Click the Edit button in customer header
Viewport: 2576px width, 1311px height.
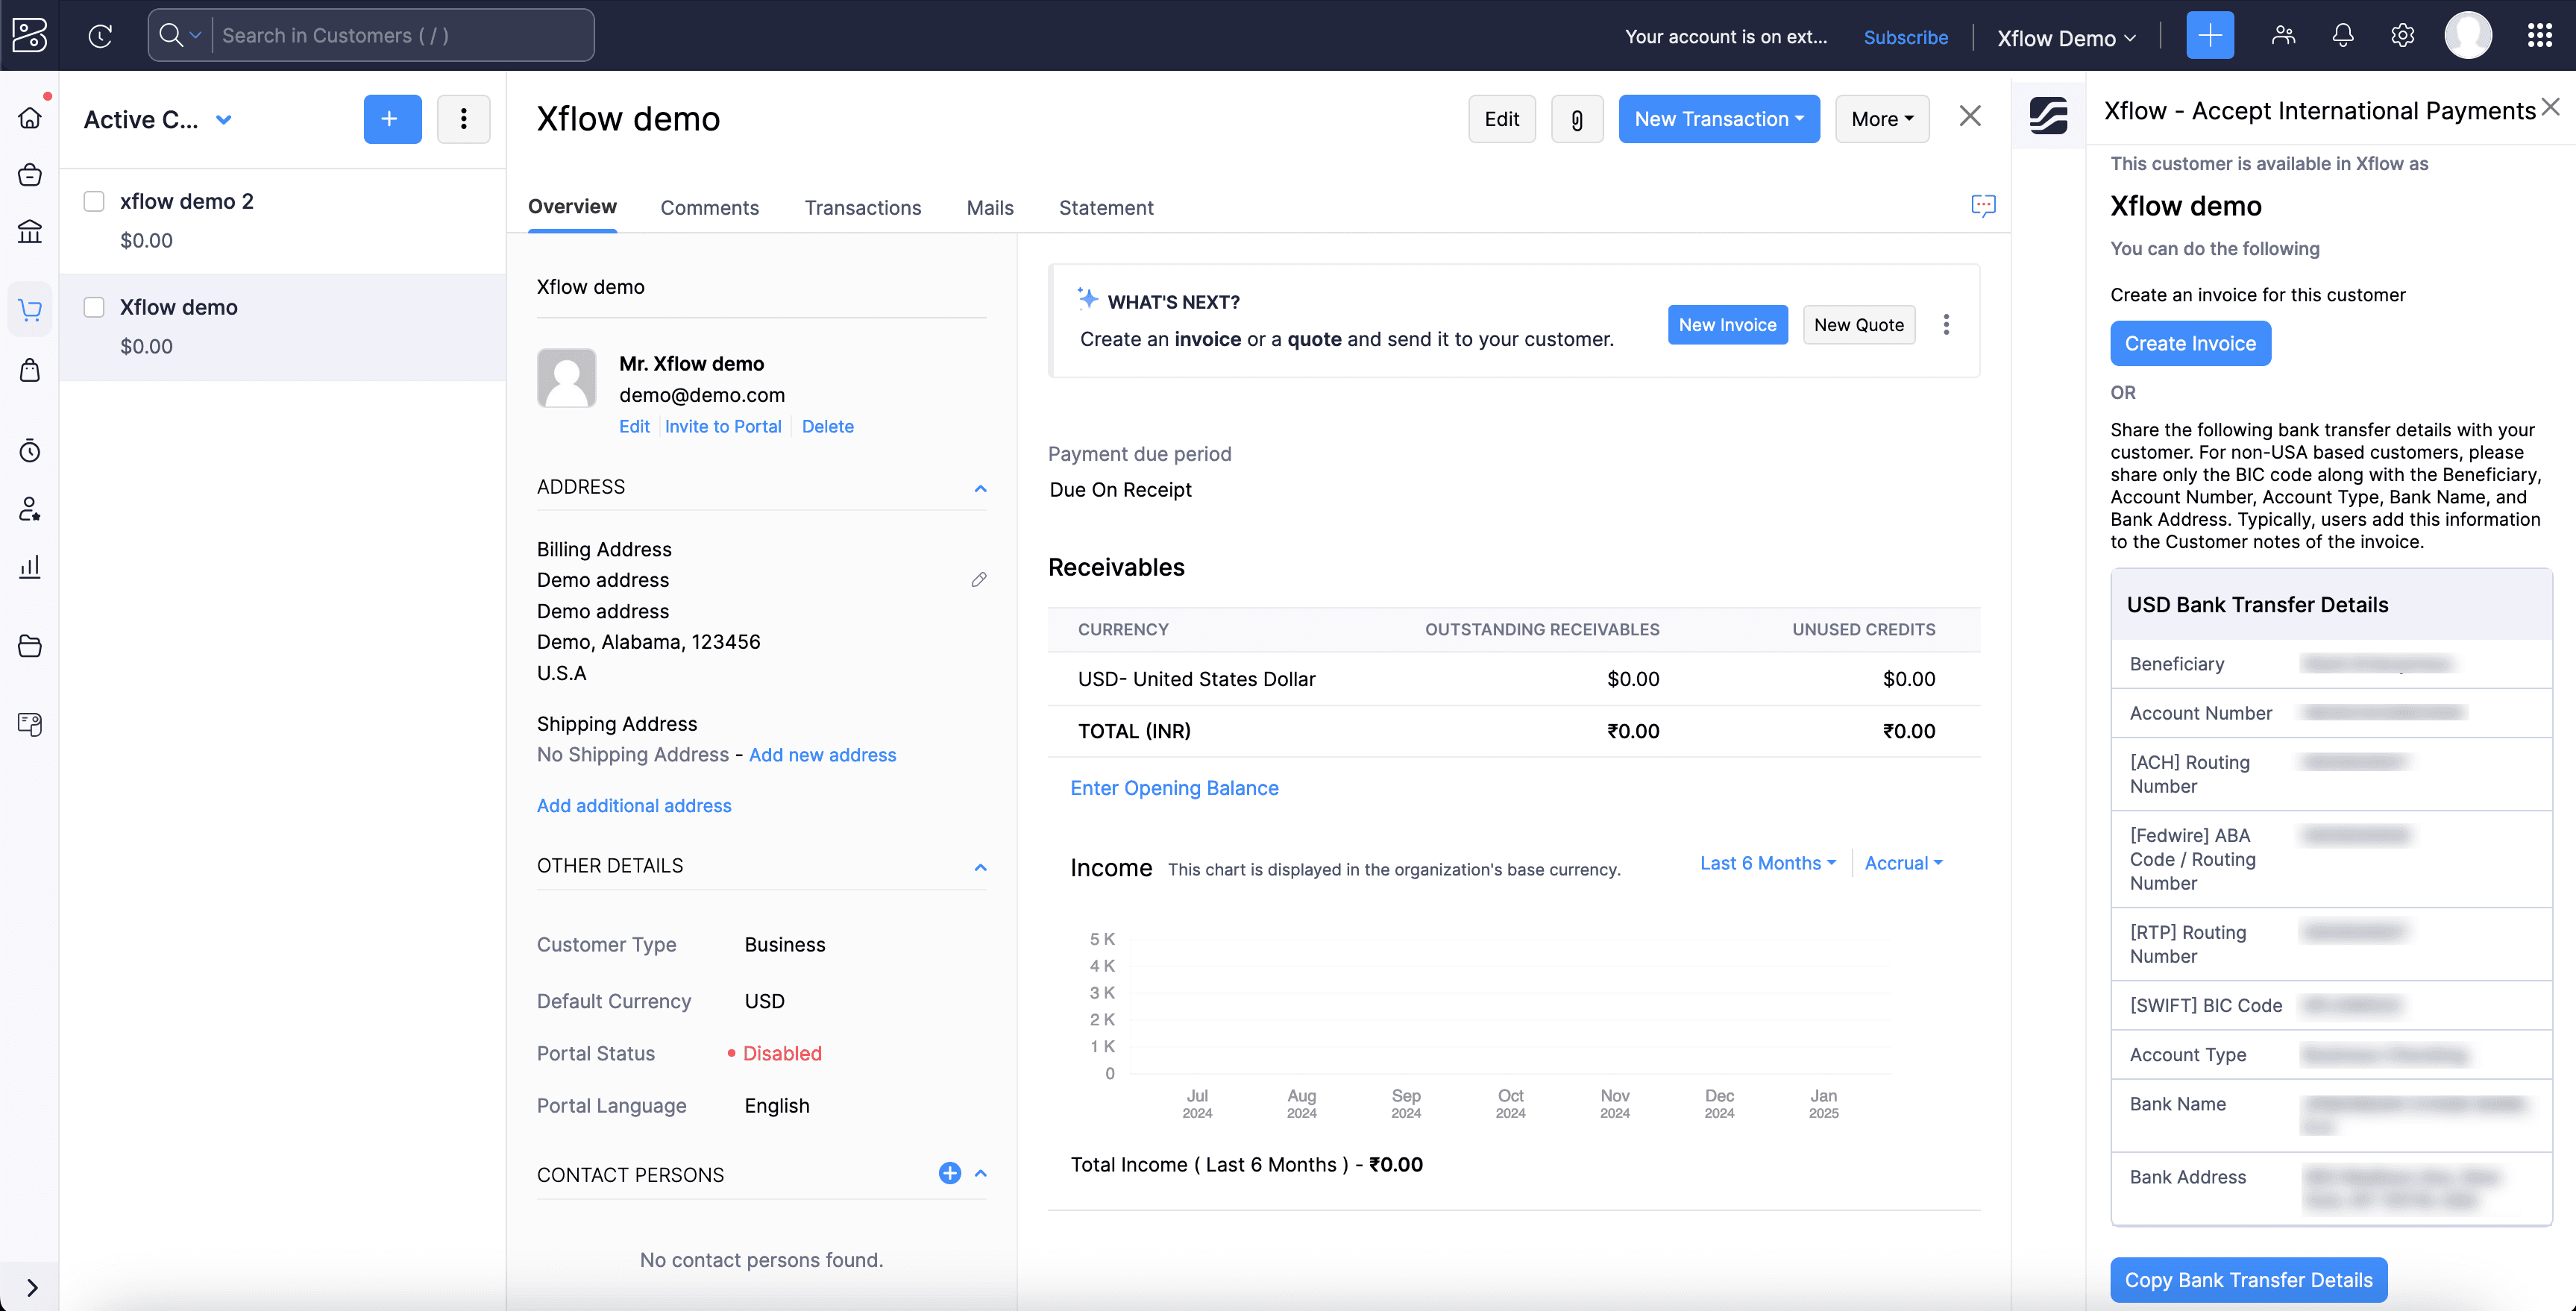click(x=1502, y=119)
